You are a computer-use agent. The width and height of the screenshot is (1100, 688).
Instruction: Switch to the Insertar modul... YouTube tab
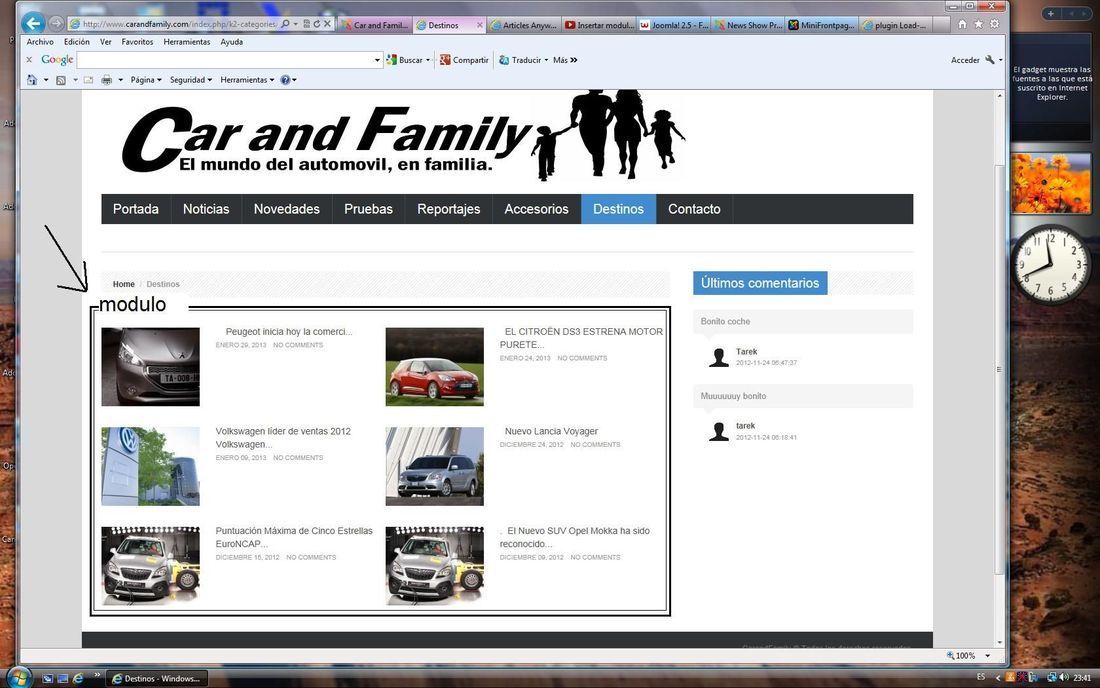click(x=599, y=25)
